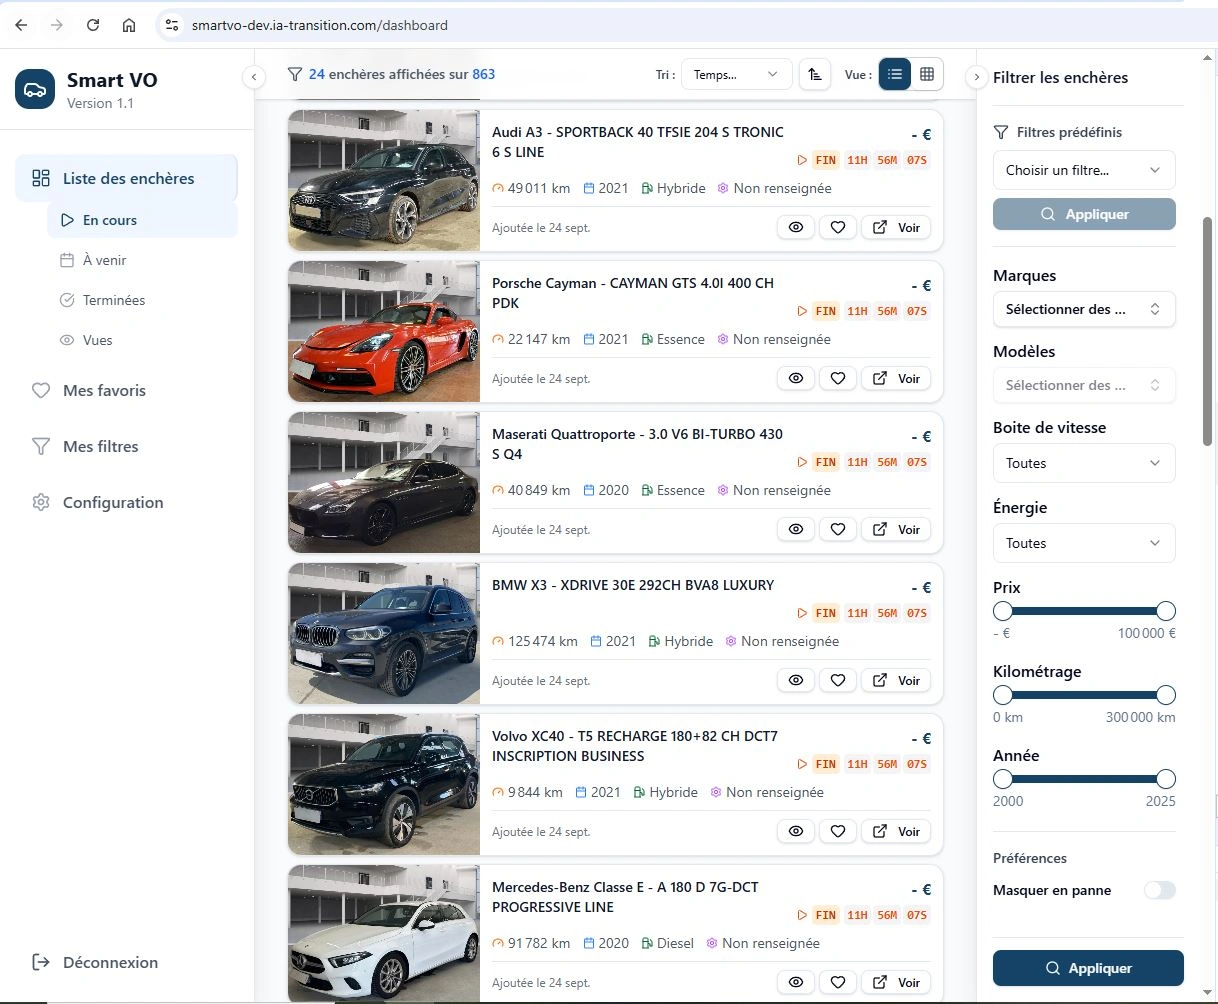Screen dimensions: 1218x1004
Task: Open Audi A3 auction with Voir button
Action: coord(896,227)
